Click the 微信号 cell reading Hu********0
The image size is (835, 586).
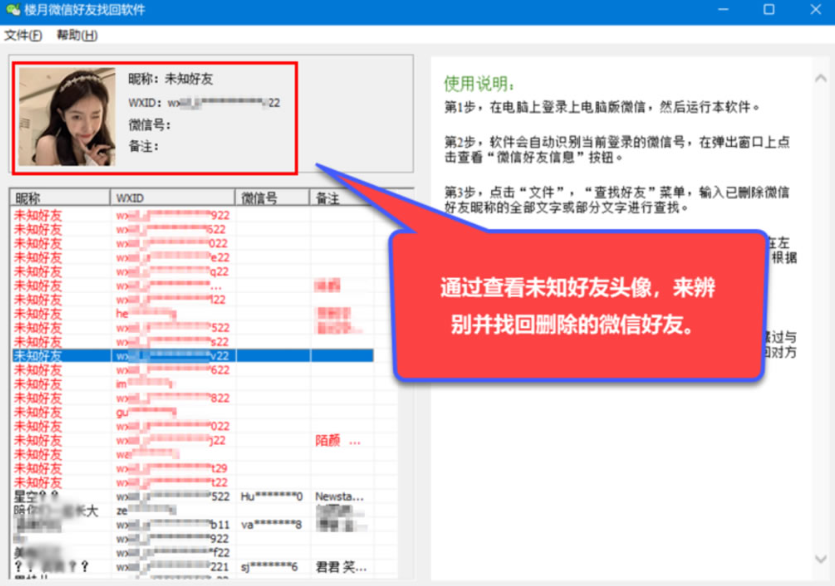pos(272,497)
